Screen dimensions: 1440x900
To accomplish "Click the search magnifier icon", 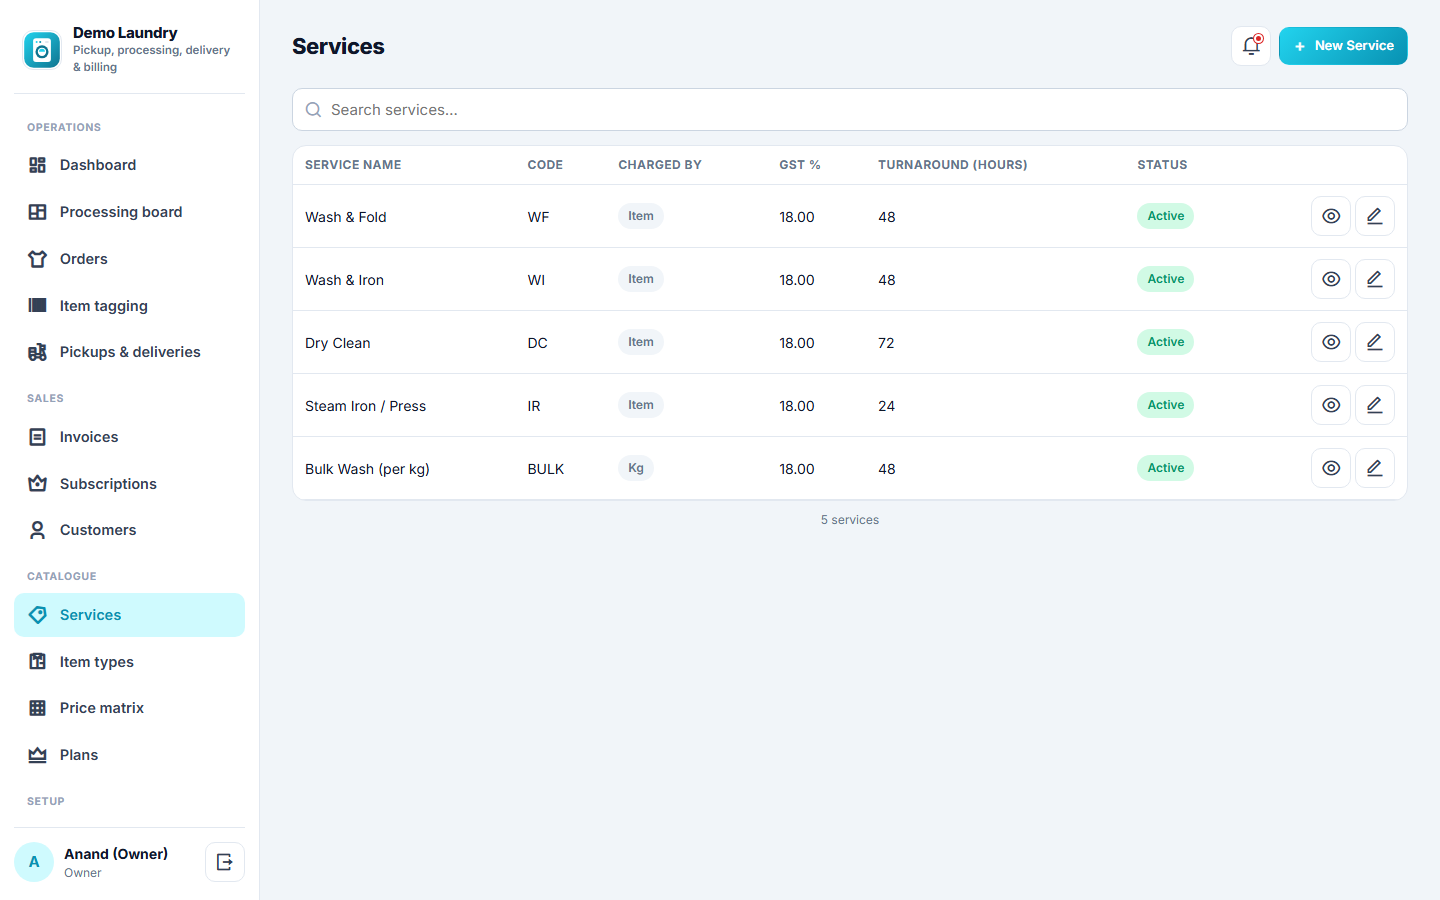I will coord(313,110).
